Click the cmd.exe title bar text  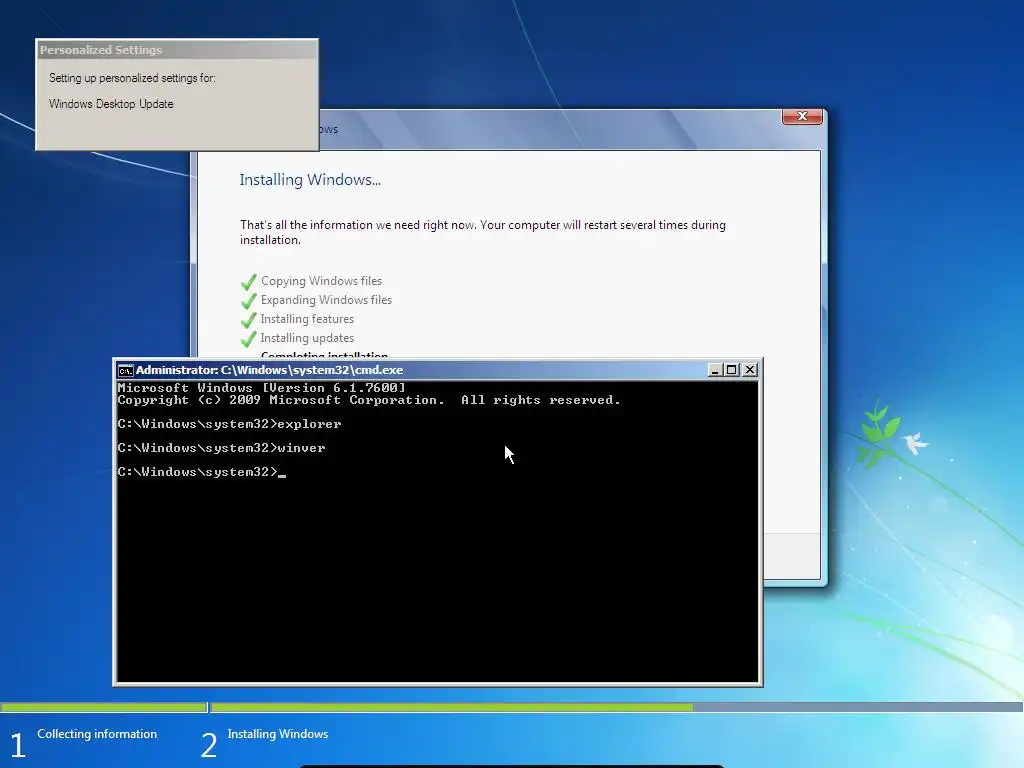269,370
